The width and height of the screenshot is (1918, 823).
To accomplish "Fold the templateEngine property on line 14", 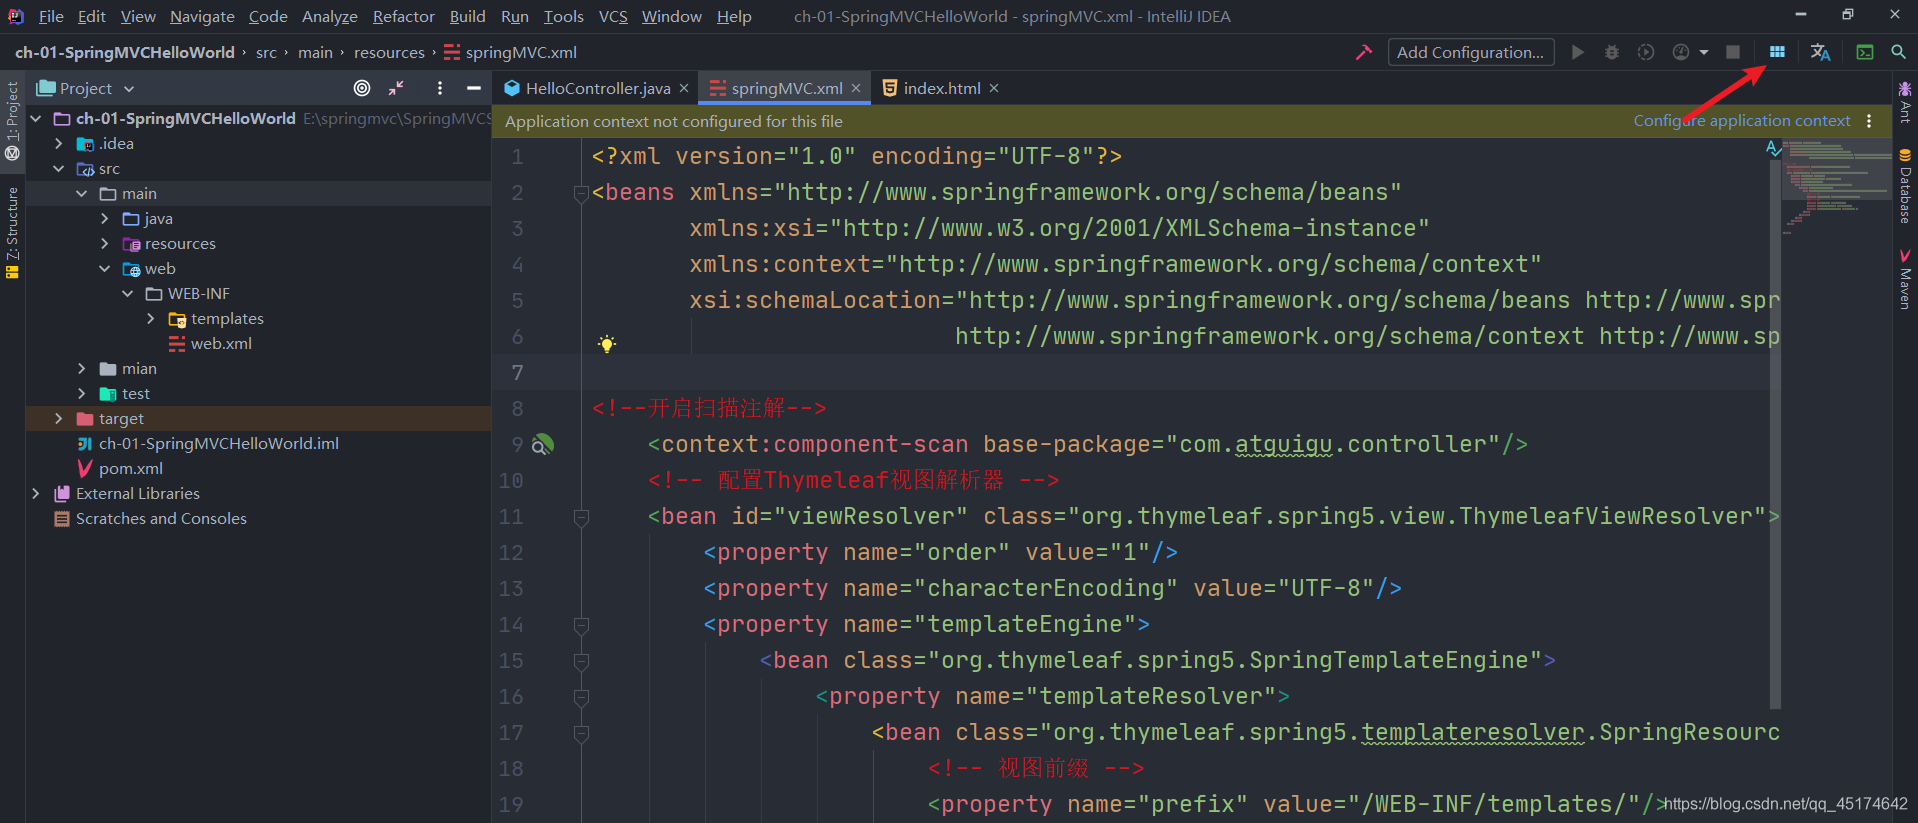I will pos(581,625).
